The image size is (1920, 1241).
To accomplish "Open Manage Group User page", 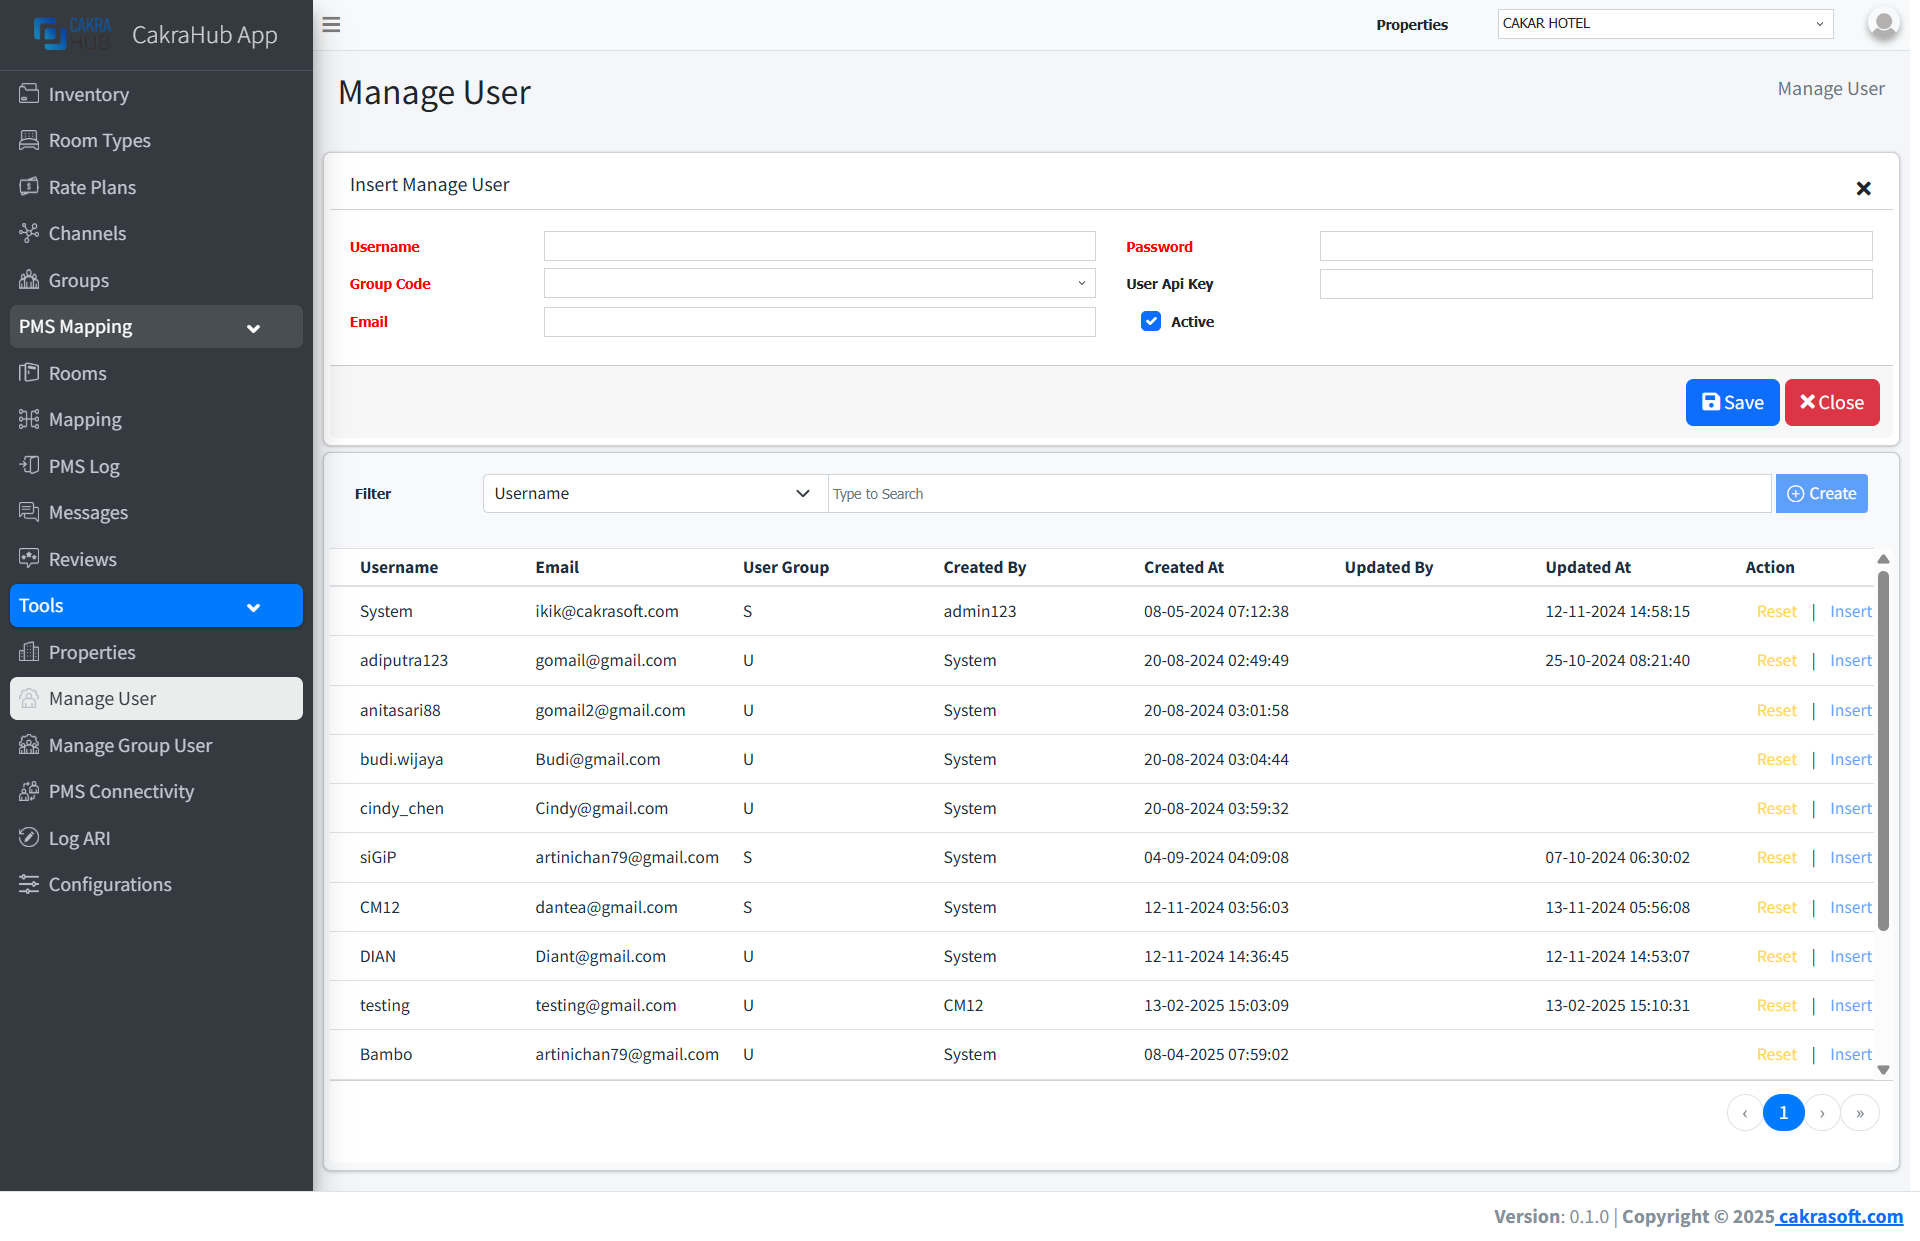I will click(130, 745).
